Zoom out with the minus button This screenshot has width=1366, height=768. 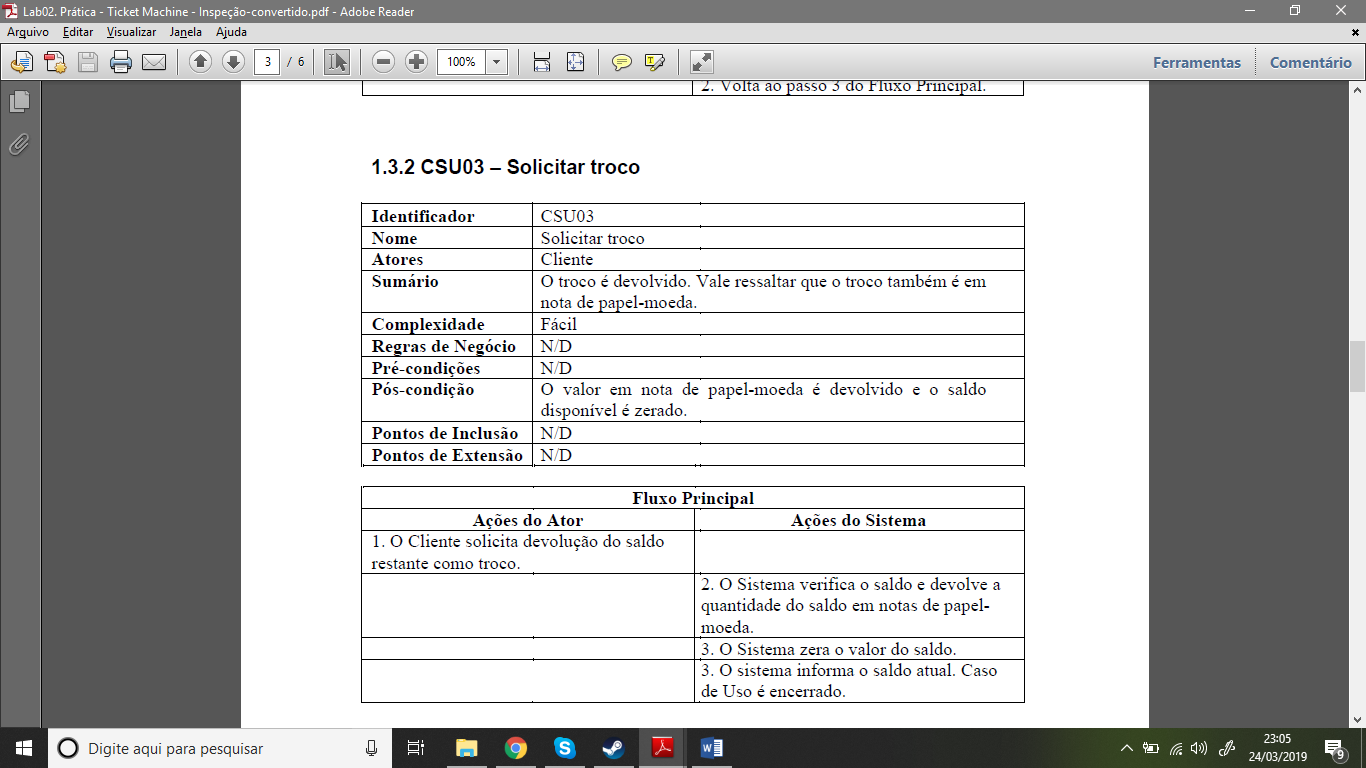383,62
